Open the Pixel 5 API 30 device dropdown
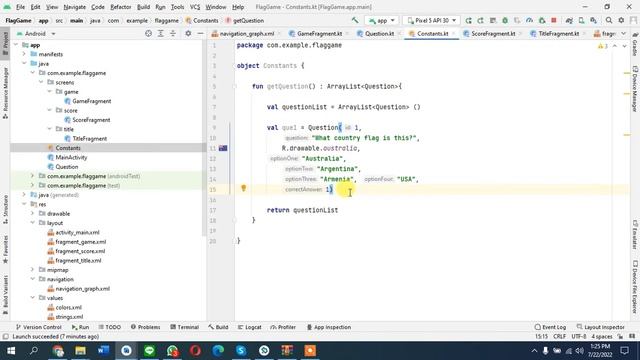The width and height of the screenshot is (640, 360). coord(431,20)
